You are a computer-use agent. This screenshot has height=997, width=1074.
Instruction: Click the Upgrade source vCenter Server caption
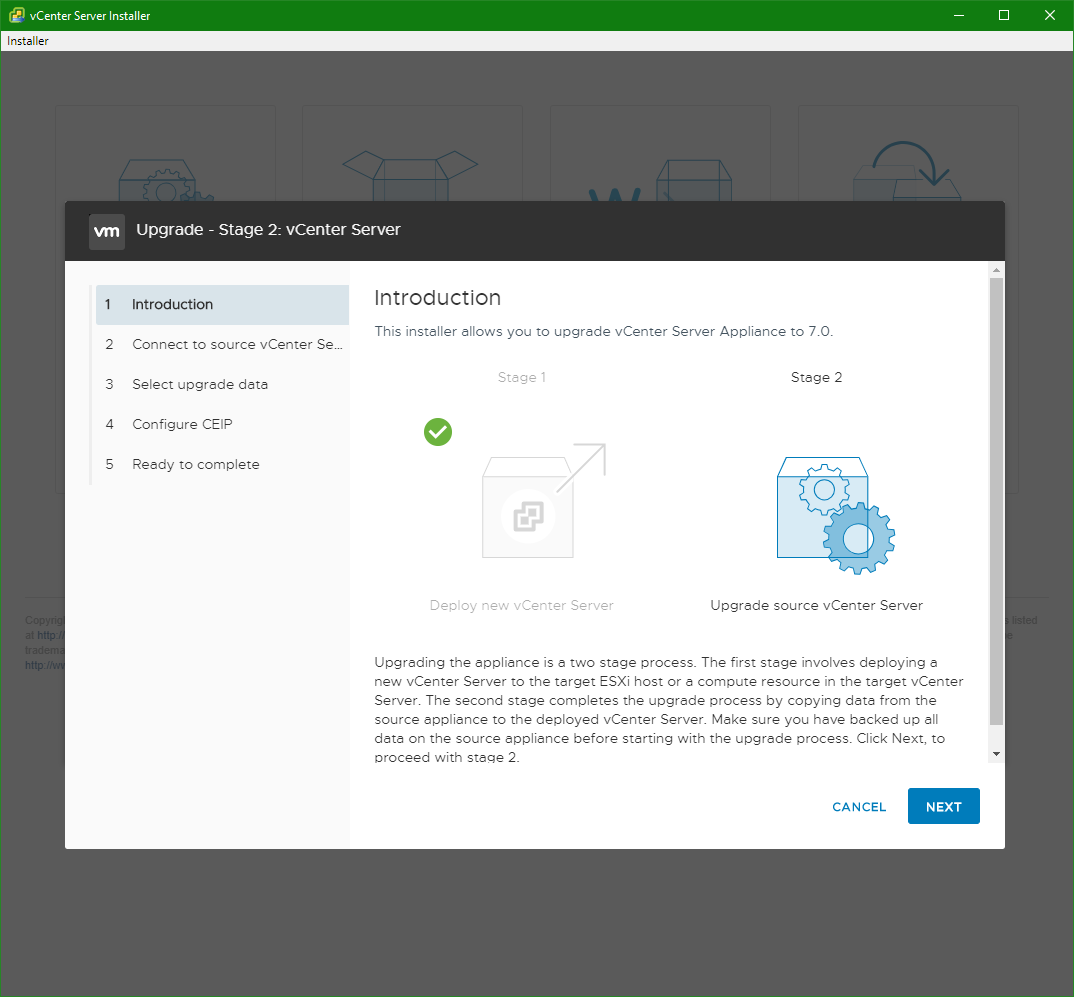(816, 605)
